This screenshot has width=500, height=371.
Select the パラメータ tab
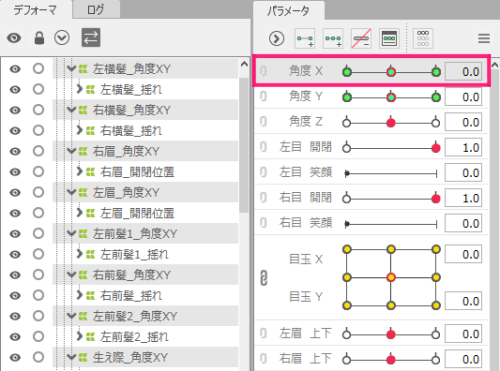point(289,11)
